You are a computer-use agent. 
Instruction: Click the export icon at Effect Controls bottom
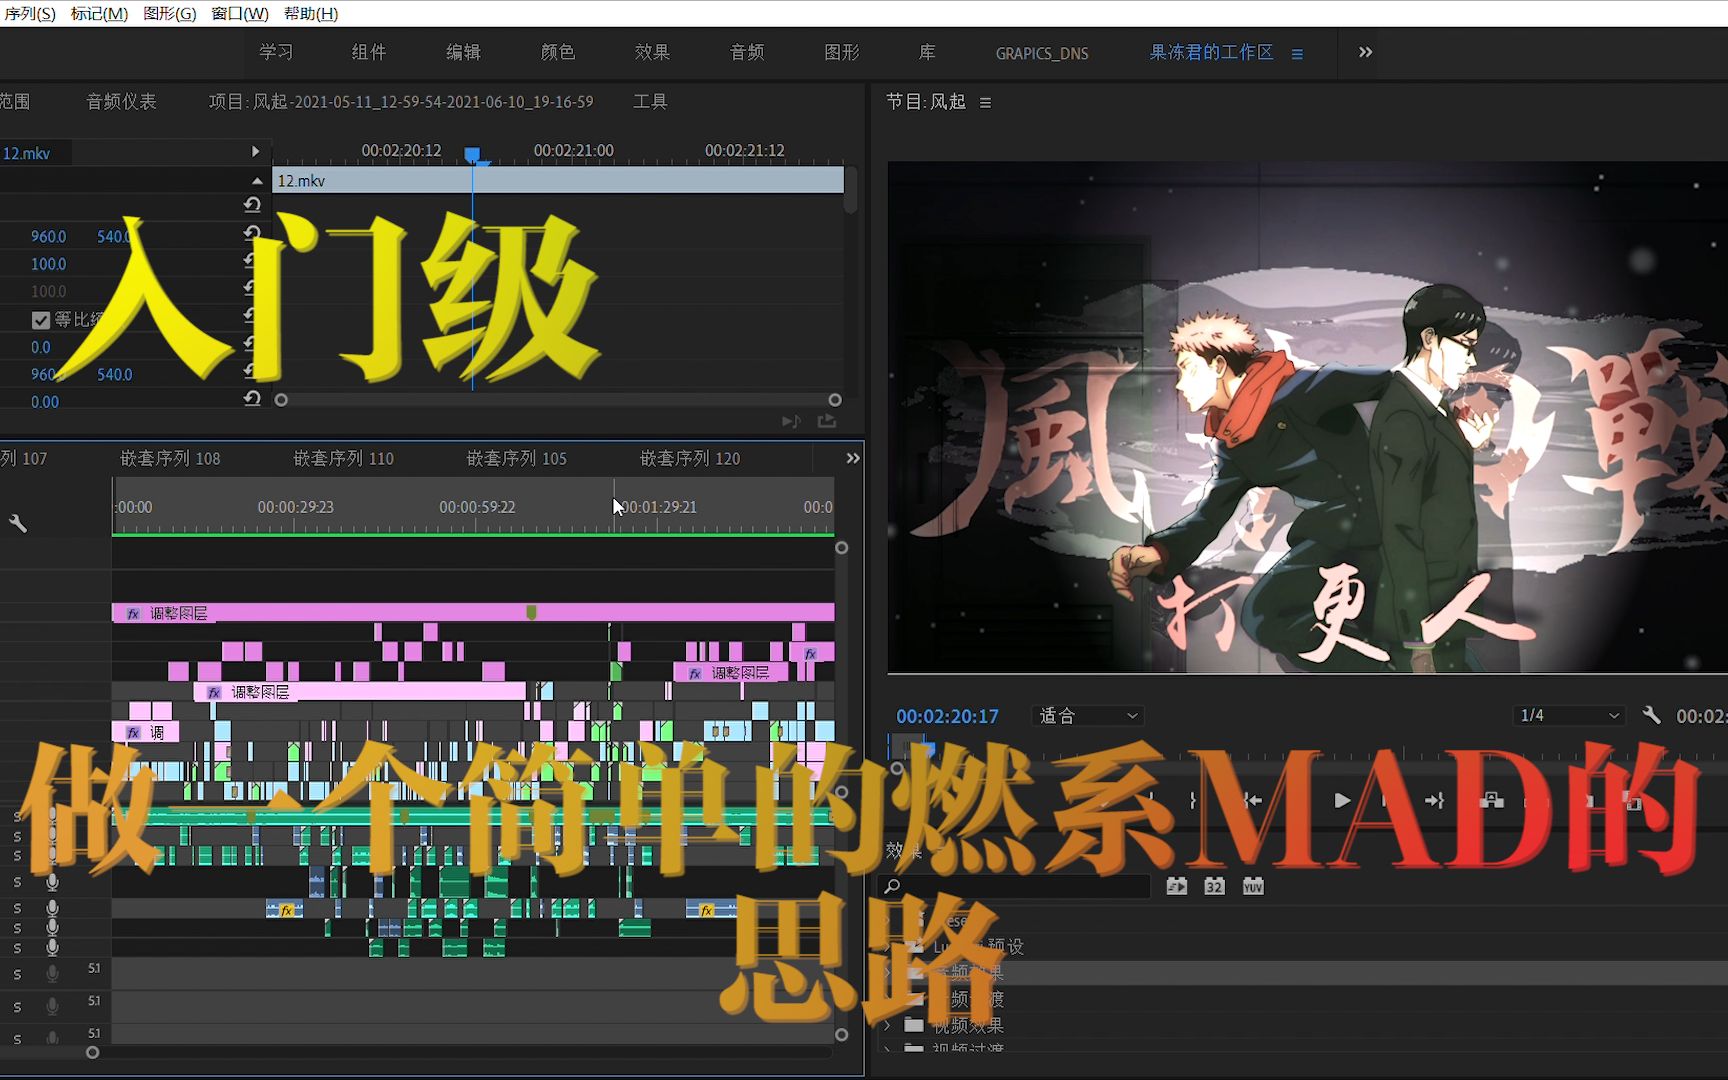tap(827, 421)
